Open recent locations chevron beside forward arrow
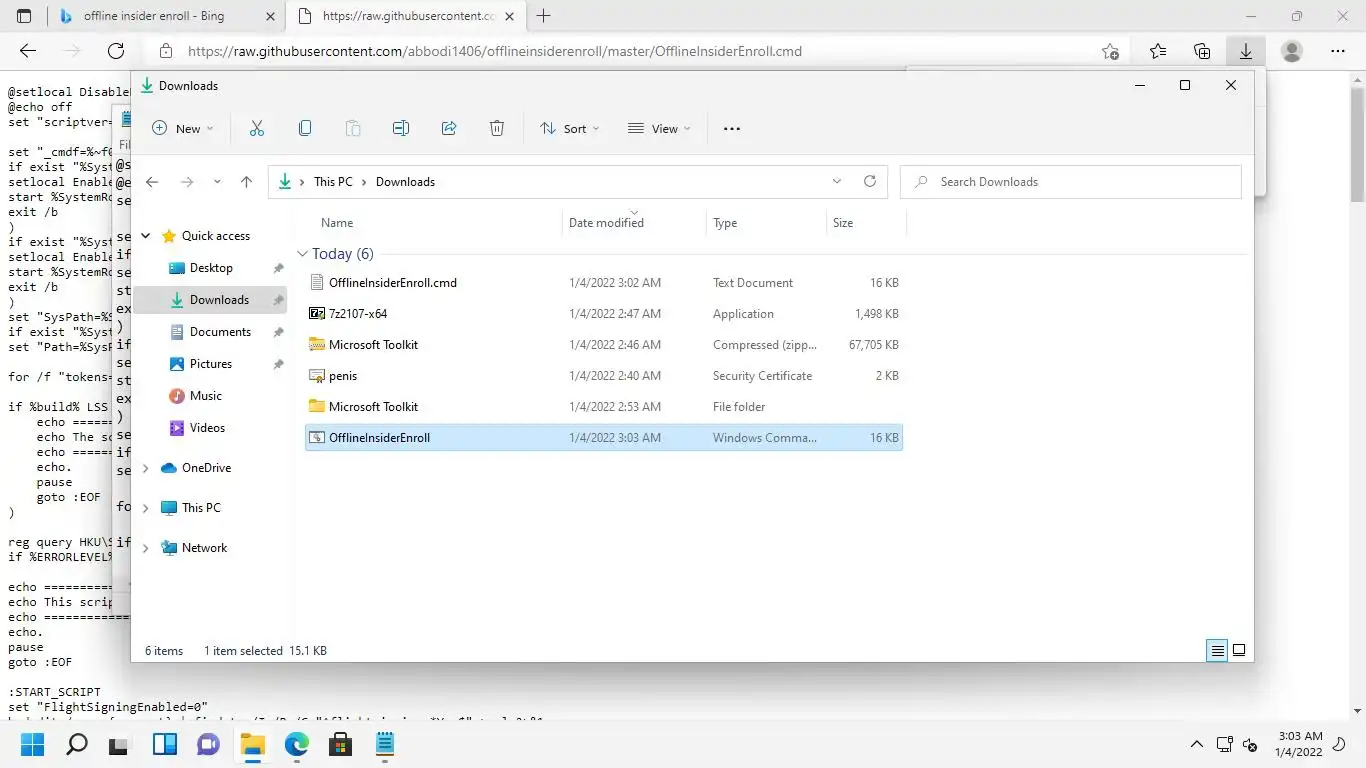The height and width of the screenshot is (768, 1366). tap(217, 182)
